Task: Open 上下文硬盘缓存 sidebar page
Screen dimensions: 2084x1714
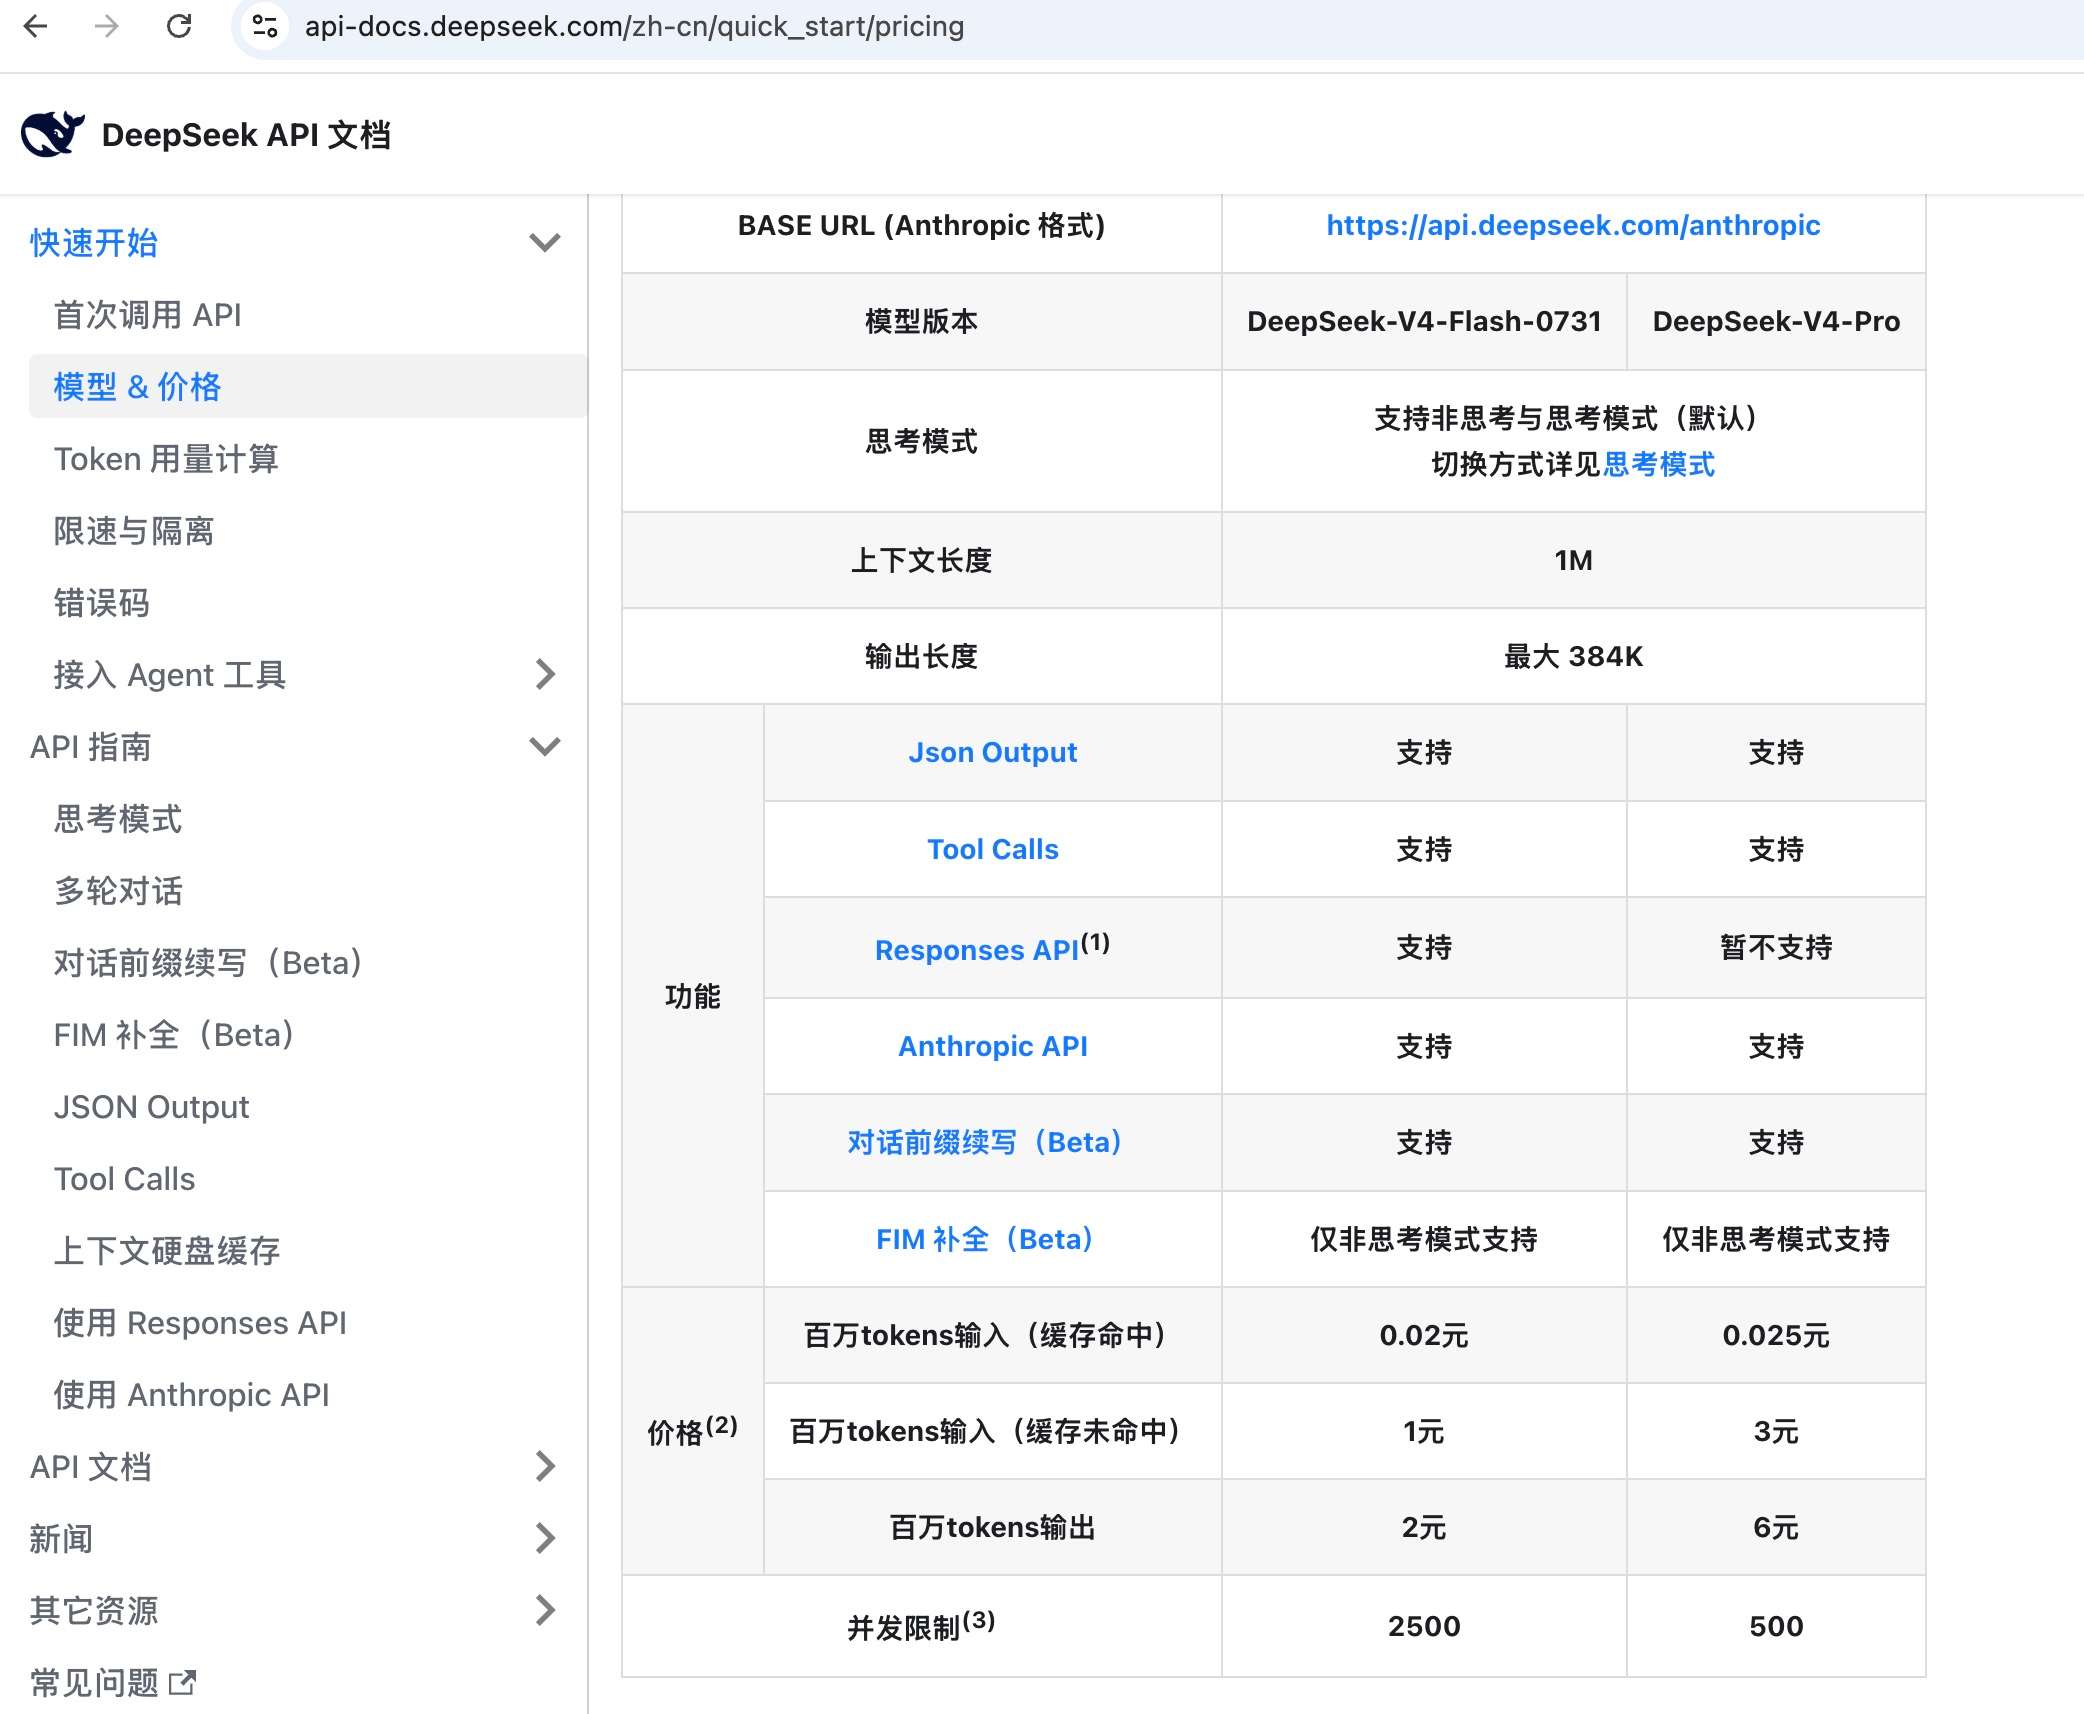Action: (x=167, y=1251)
